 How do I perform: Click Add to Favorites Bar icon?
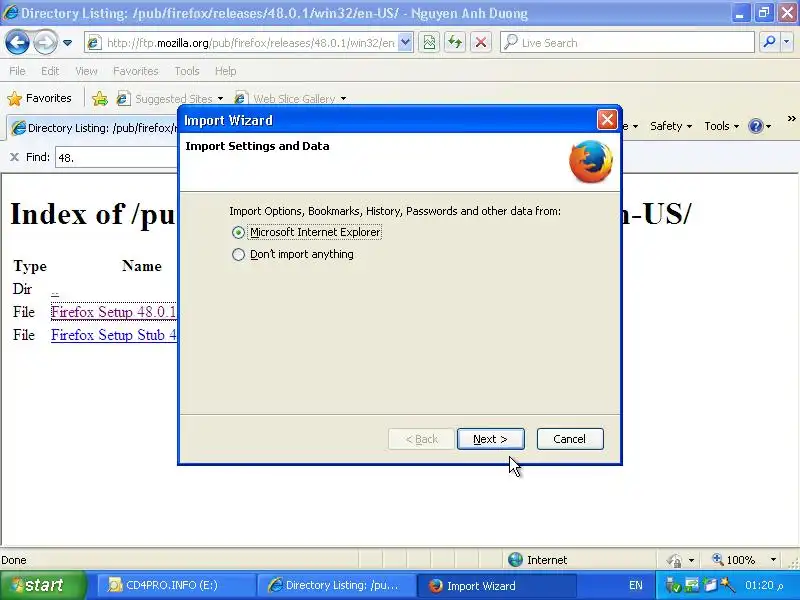click(x=100, y=98)
